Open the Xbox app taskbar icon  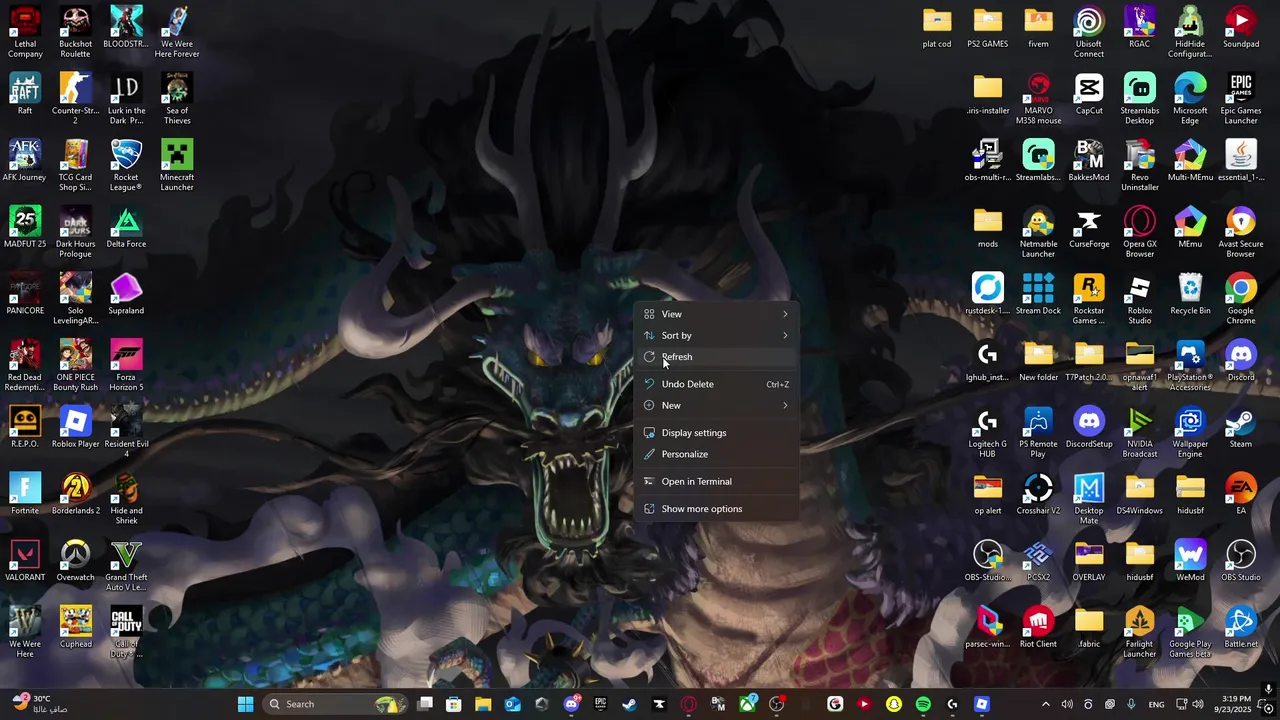747,704
